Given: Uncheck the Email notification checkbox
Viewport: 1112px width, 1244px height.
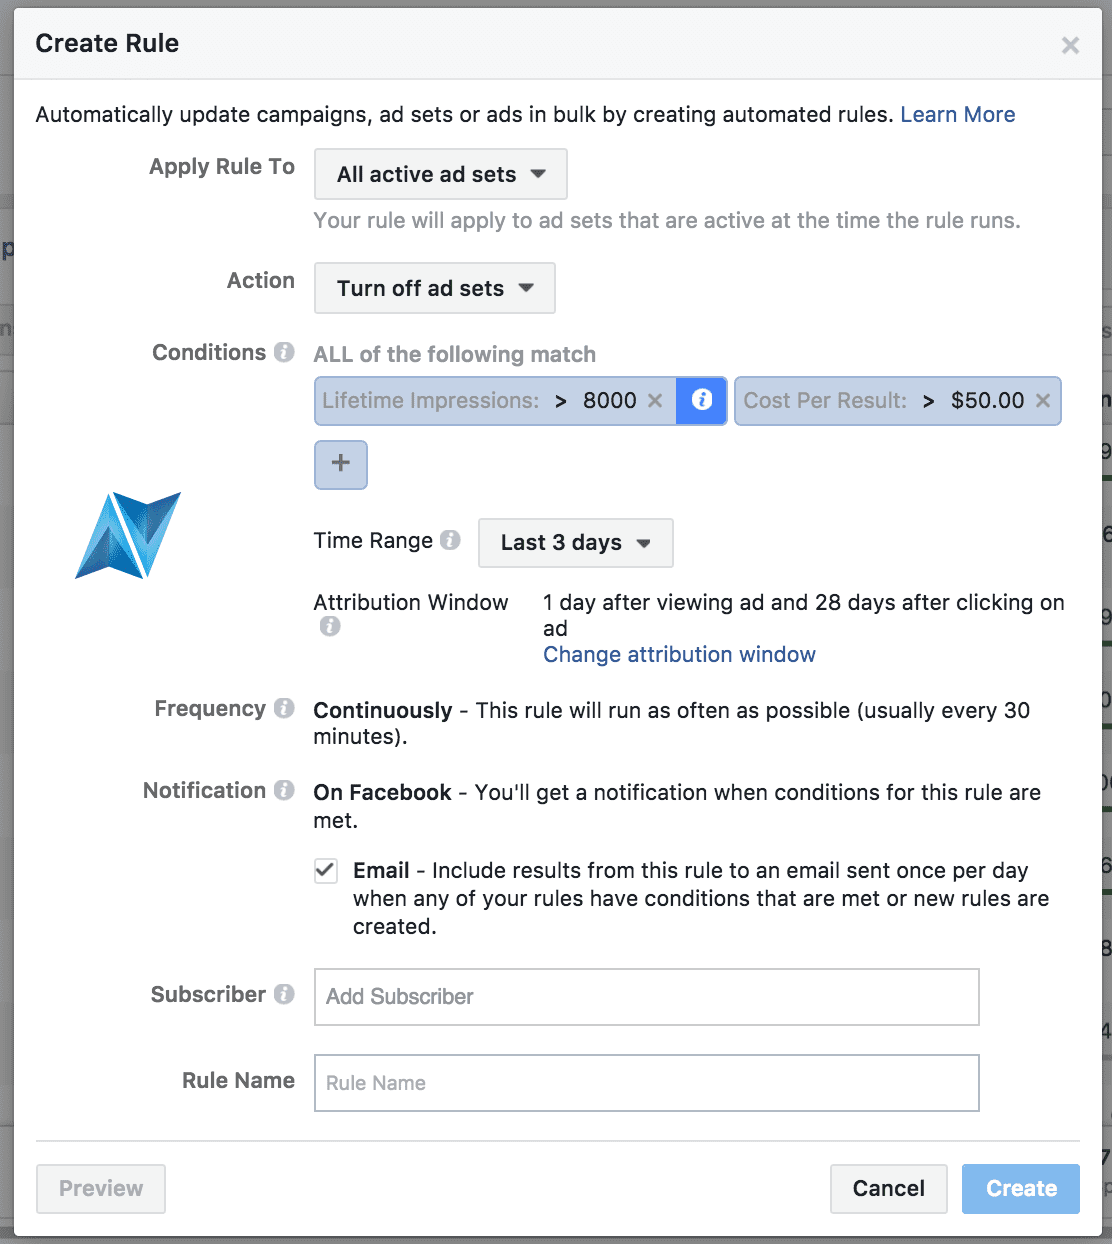Looking at the screenshot, I should [x=326, y=870].
